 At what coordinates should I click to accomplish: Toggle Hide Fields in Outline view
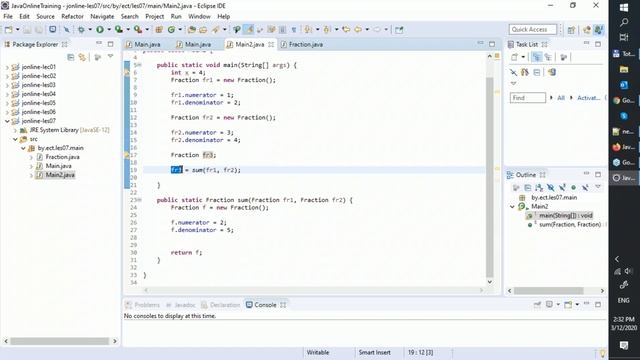pos(551,187)
